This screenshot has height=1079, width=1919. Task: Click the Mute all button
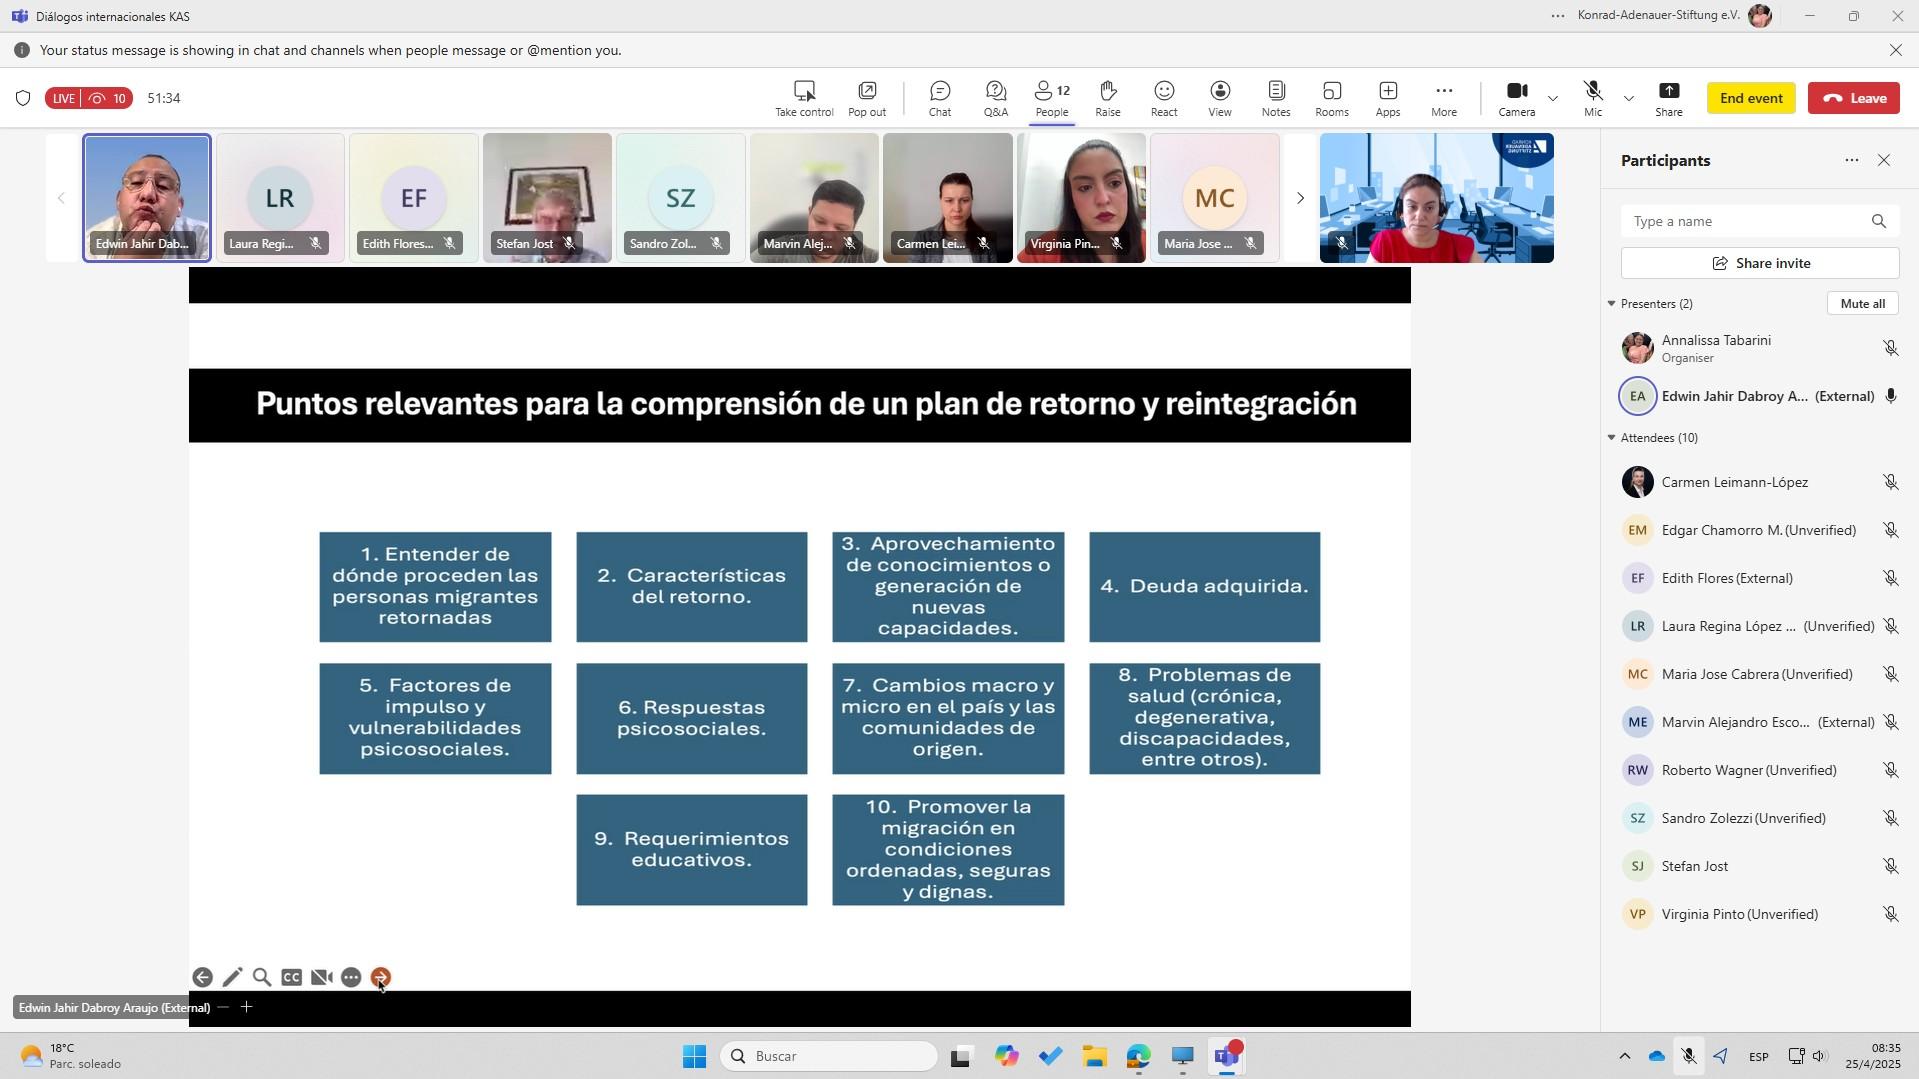coord(1861,304)
